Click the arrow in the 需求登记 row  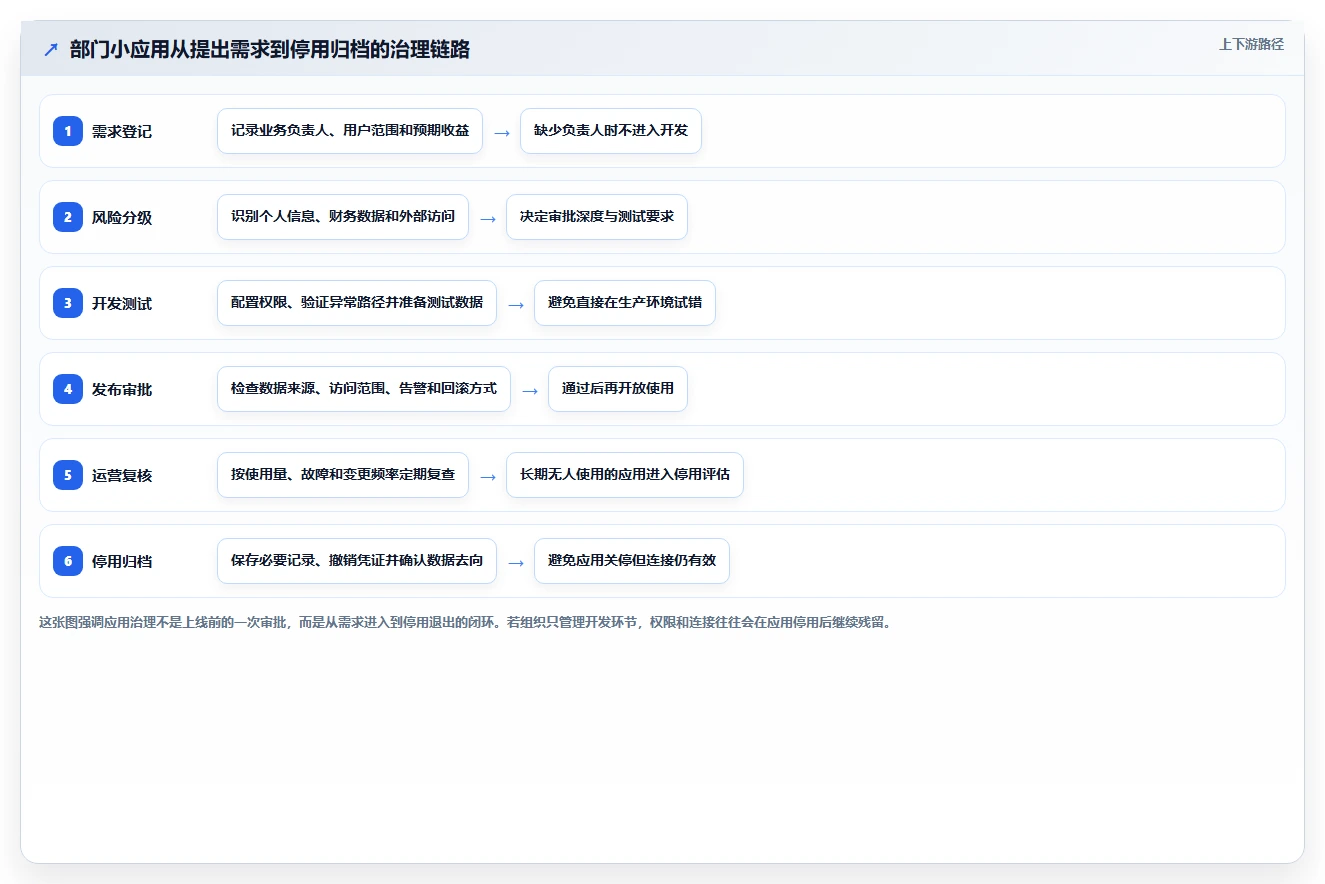point(502,132)
